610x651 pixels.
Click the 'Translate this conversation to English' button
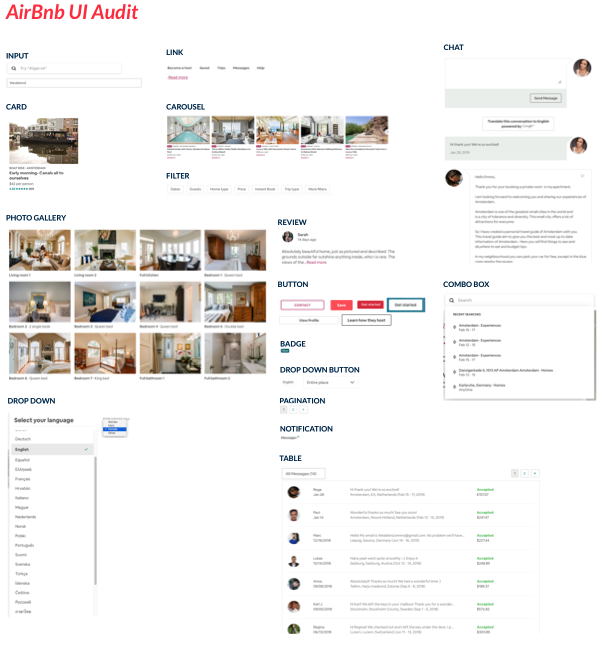coord(518,124)
